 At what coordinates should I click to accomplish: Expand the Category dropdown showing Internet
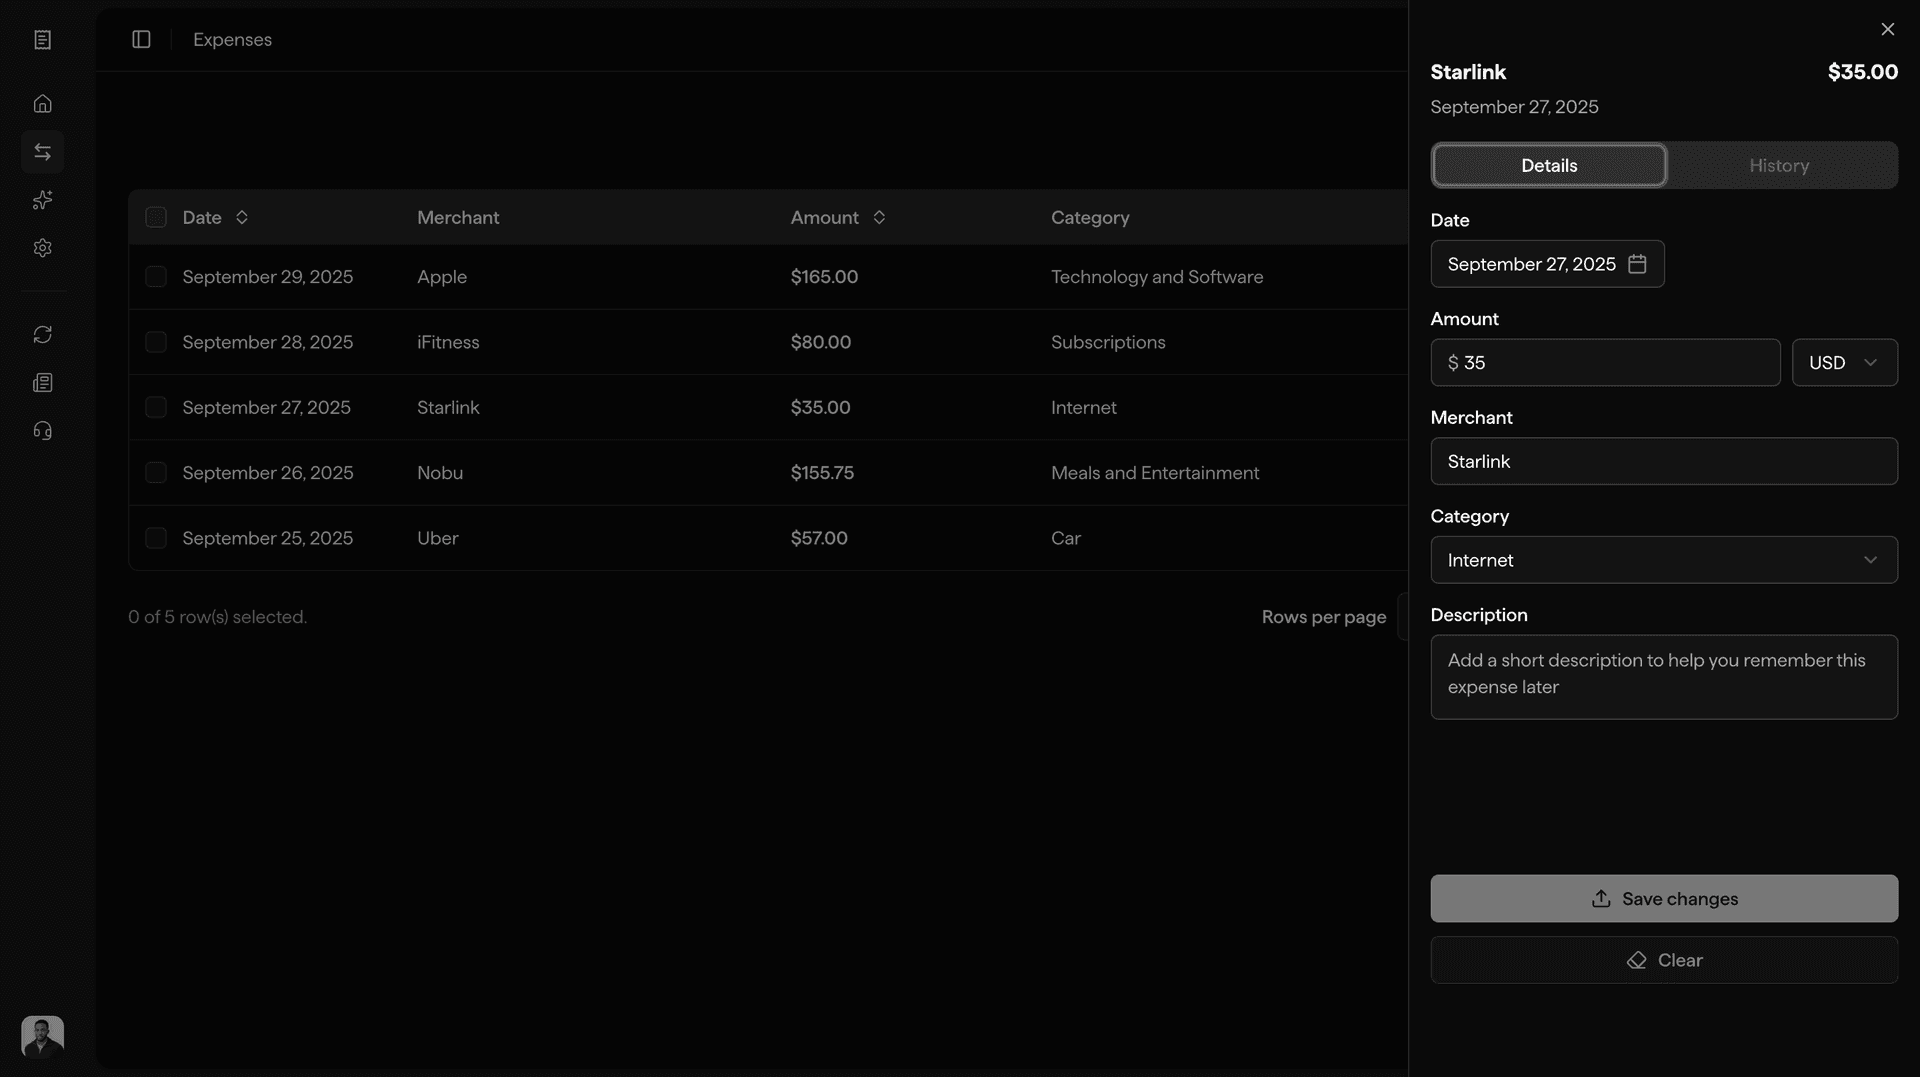pyautogui.click(x=1663, y=560)
